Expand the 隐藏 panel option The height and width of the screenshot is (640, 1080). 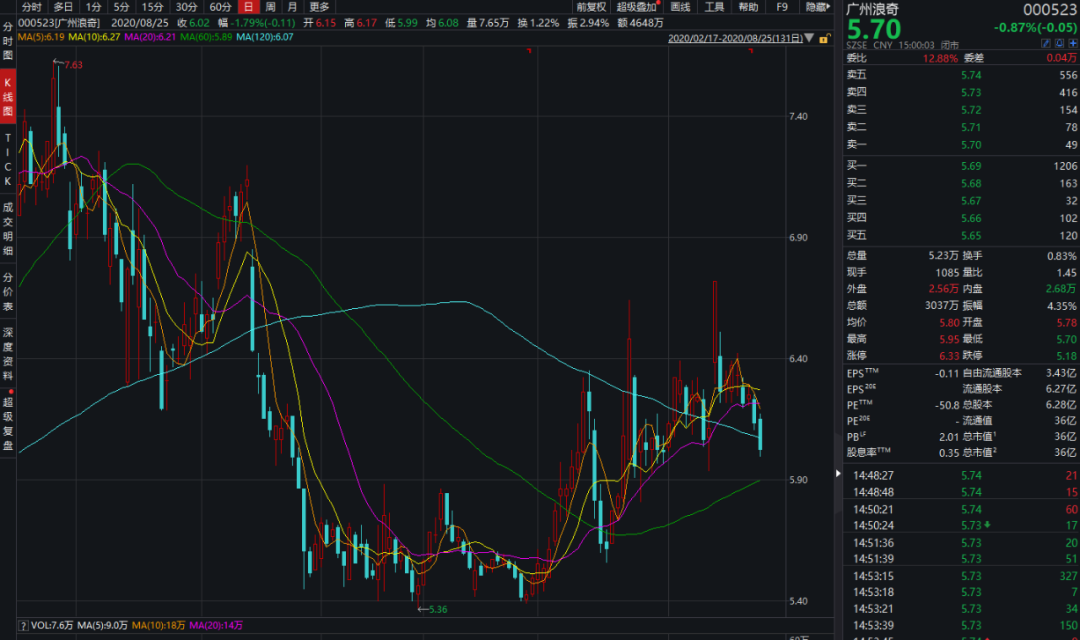[x=816, y=7]
